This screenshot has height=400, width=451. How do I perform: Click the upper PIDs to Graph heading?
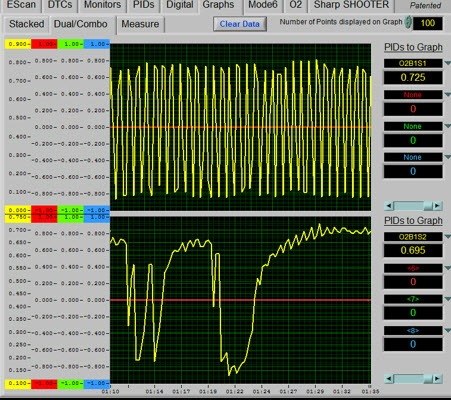413,47
